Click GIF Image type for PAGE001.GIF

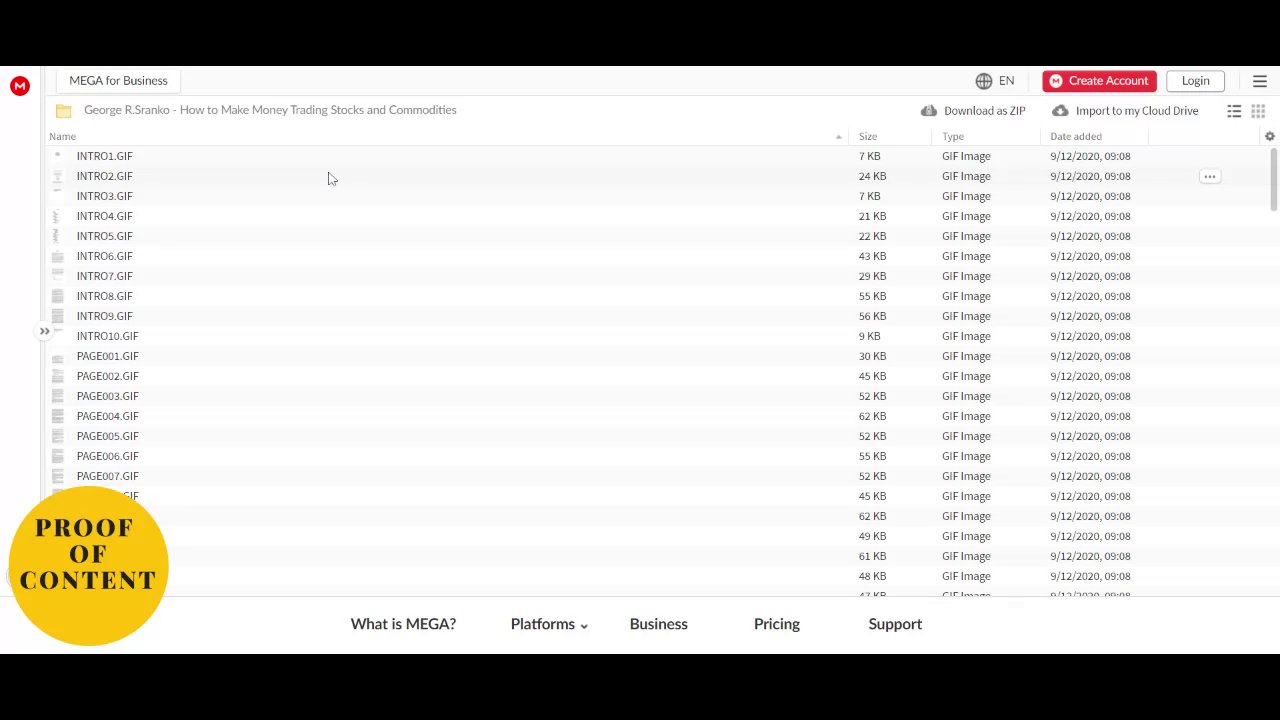pyautogui.click(x=966, y=356)
